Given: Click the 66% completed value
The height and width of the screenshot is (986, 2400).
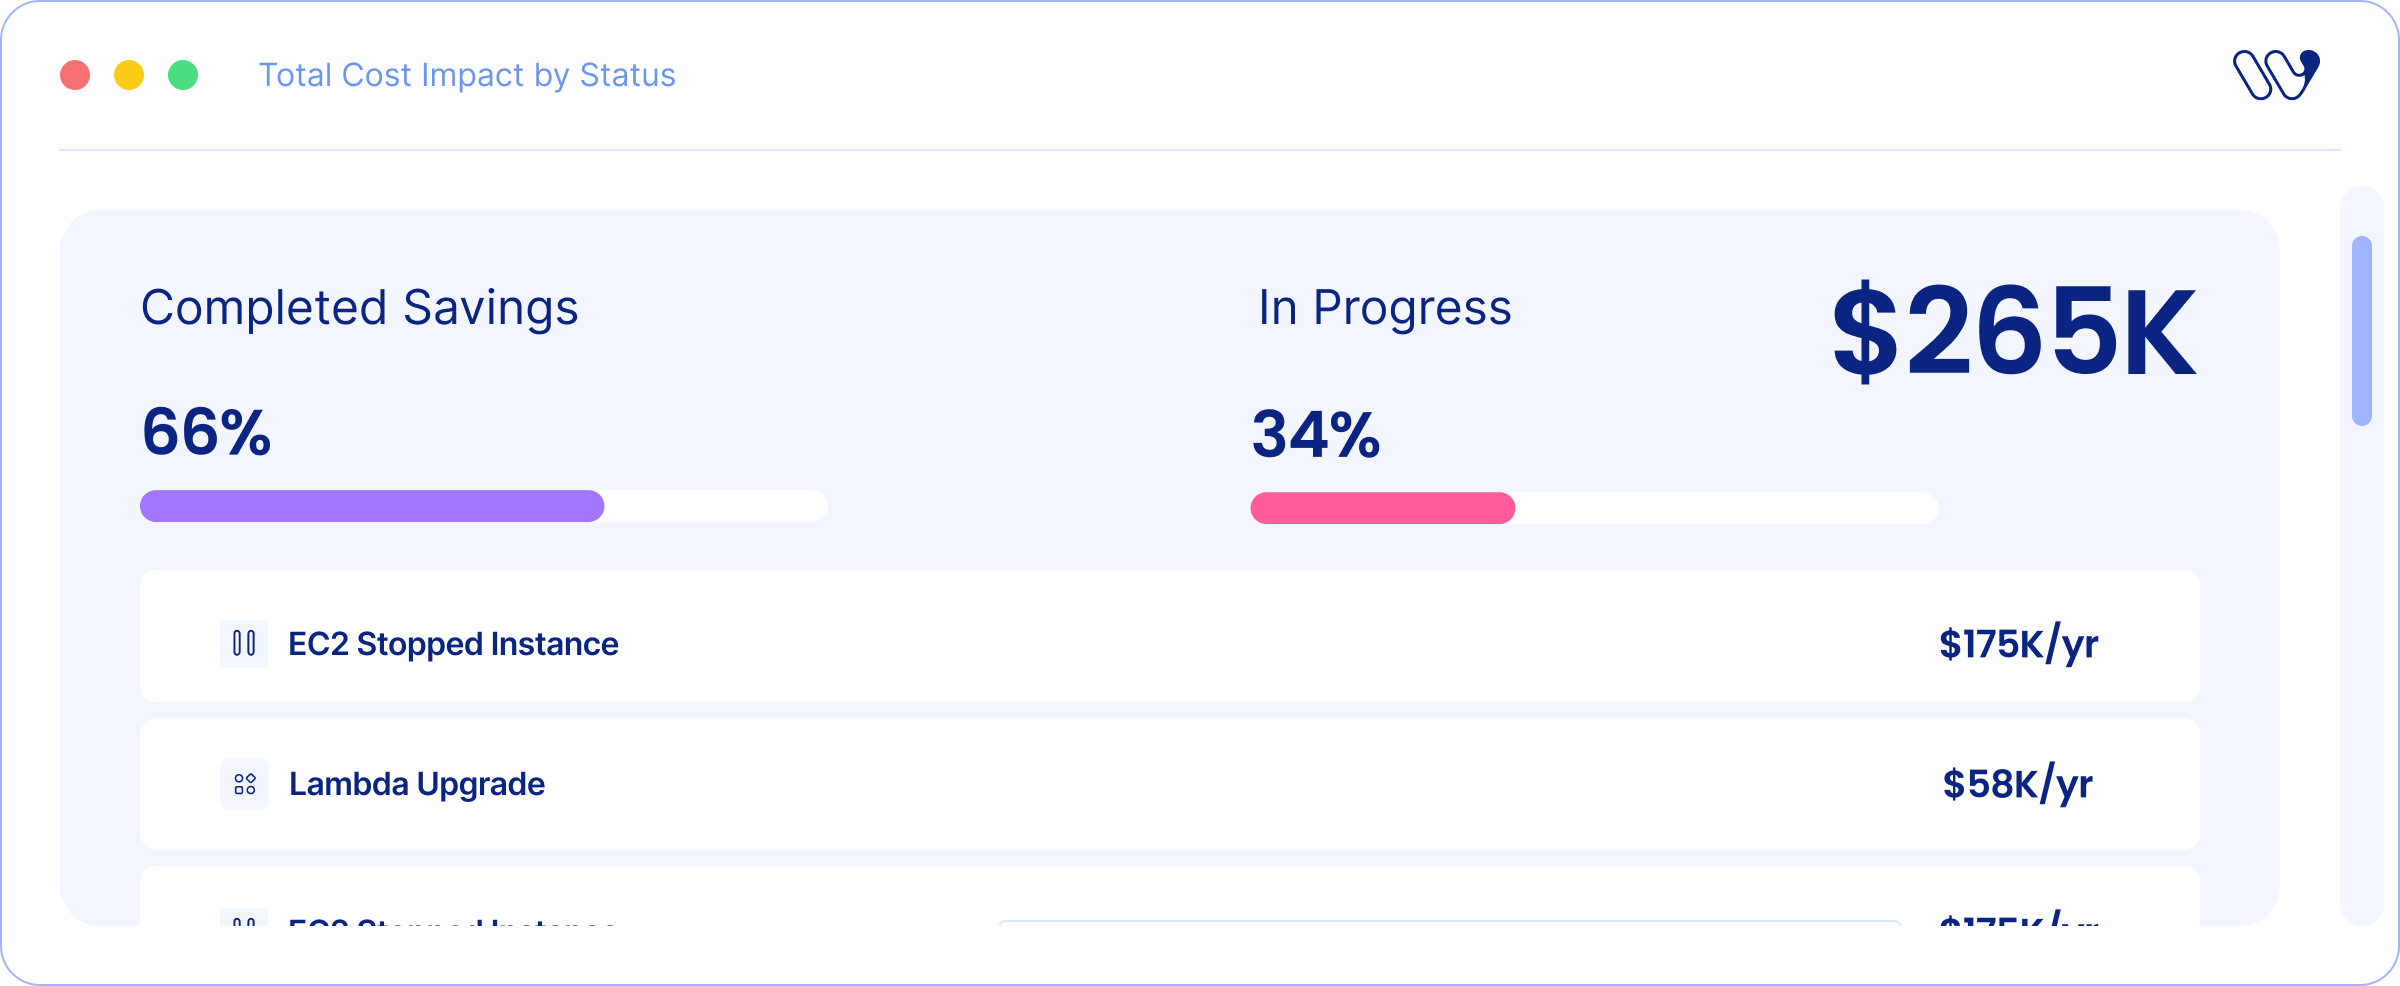Looking at the screenshot, I should (207, 432).
